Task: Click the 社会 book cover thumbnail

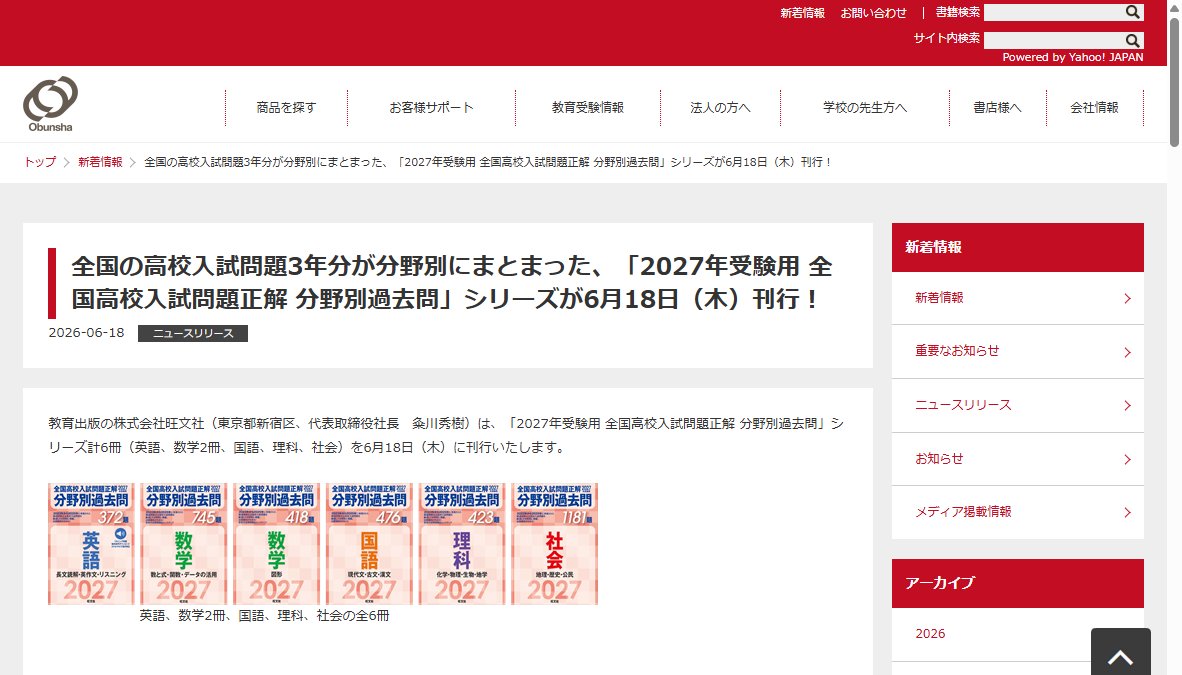Action: (x=555, y=544)
